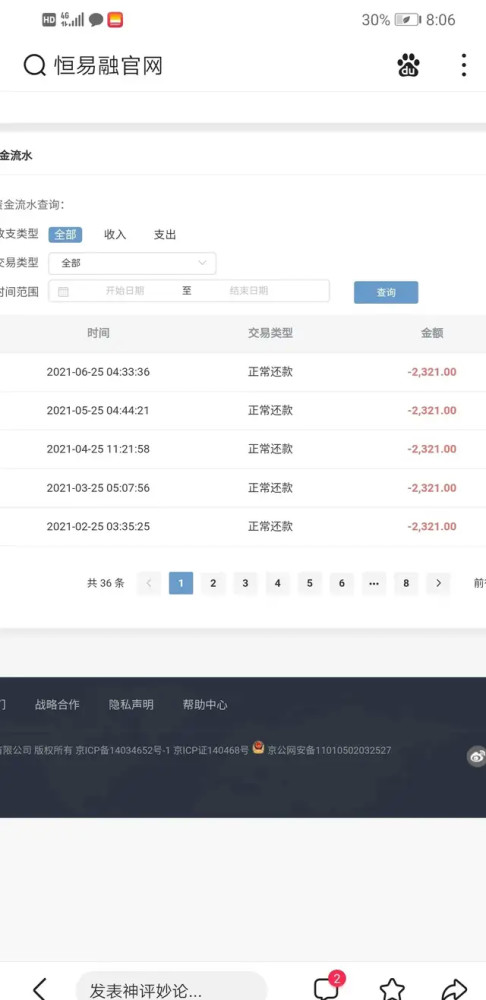Click the next page chevron
Screen dimensions: 486x1000
click(x=438, y=583)
